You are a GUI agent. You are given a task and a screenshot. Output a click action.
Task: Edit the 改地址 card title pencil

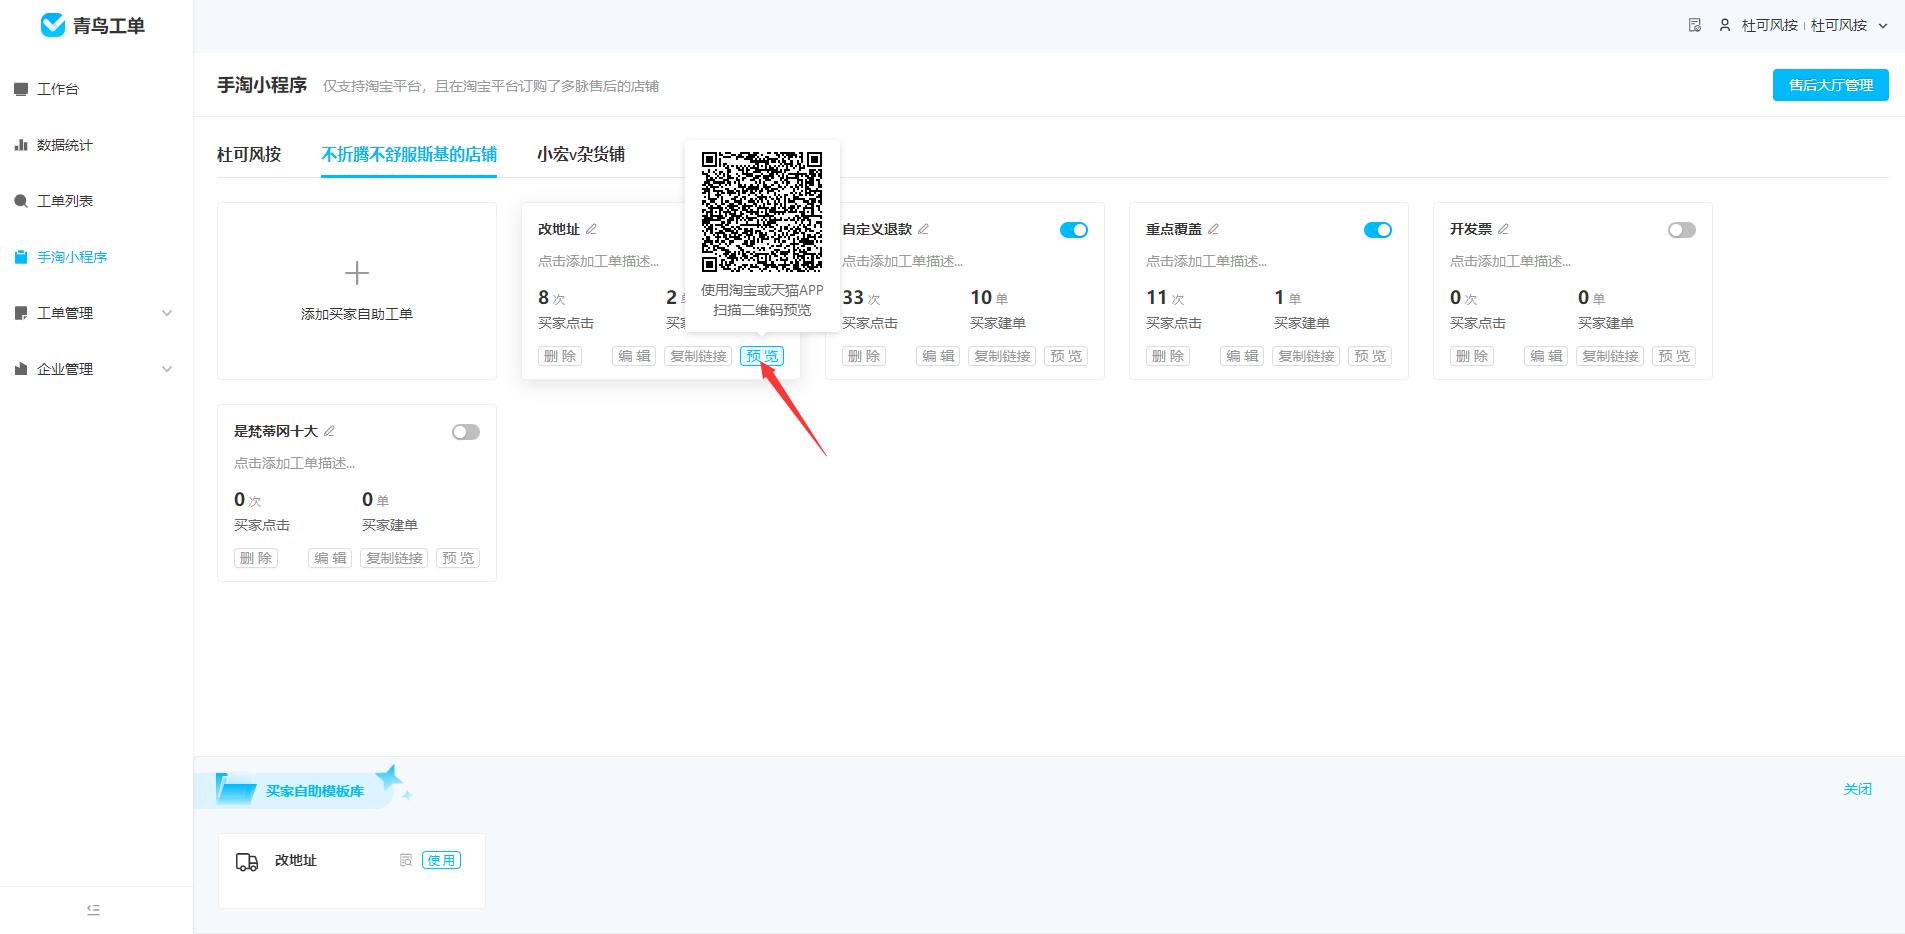click(591, 229)
